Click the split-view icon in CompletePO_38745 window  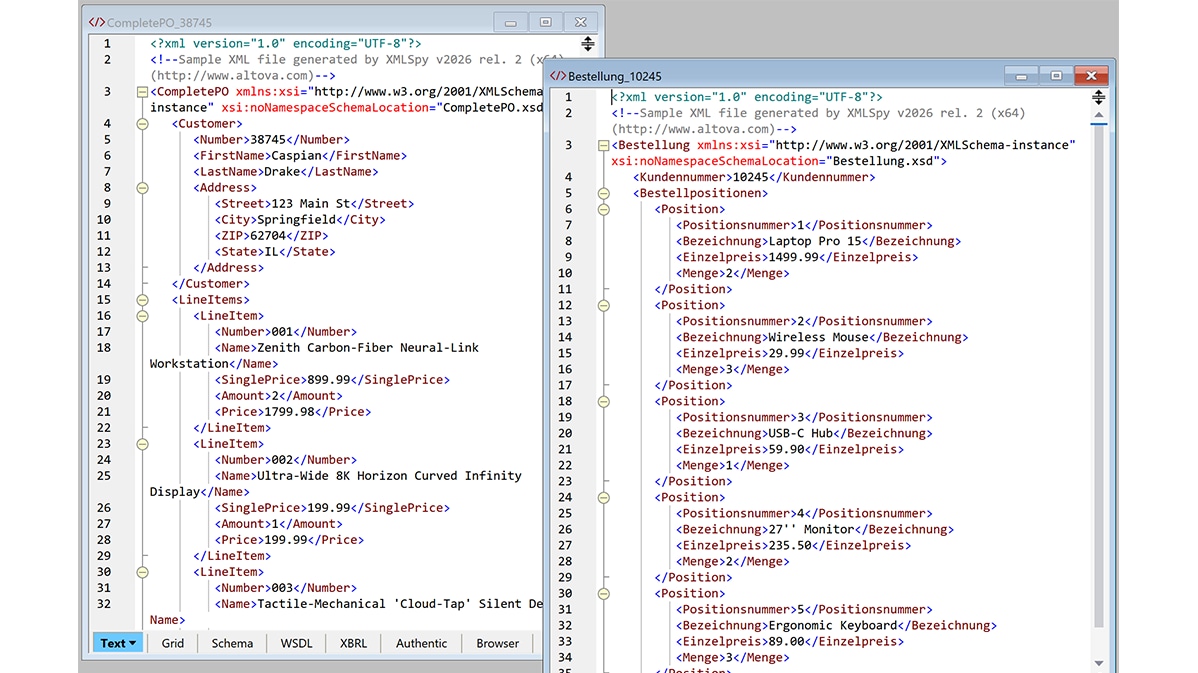(588, 44)
